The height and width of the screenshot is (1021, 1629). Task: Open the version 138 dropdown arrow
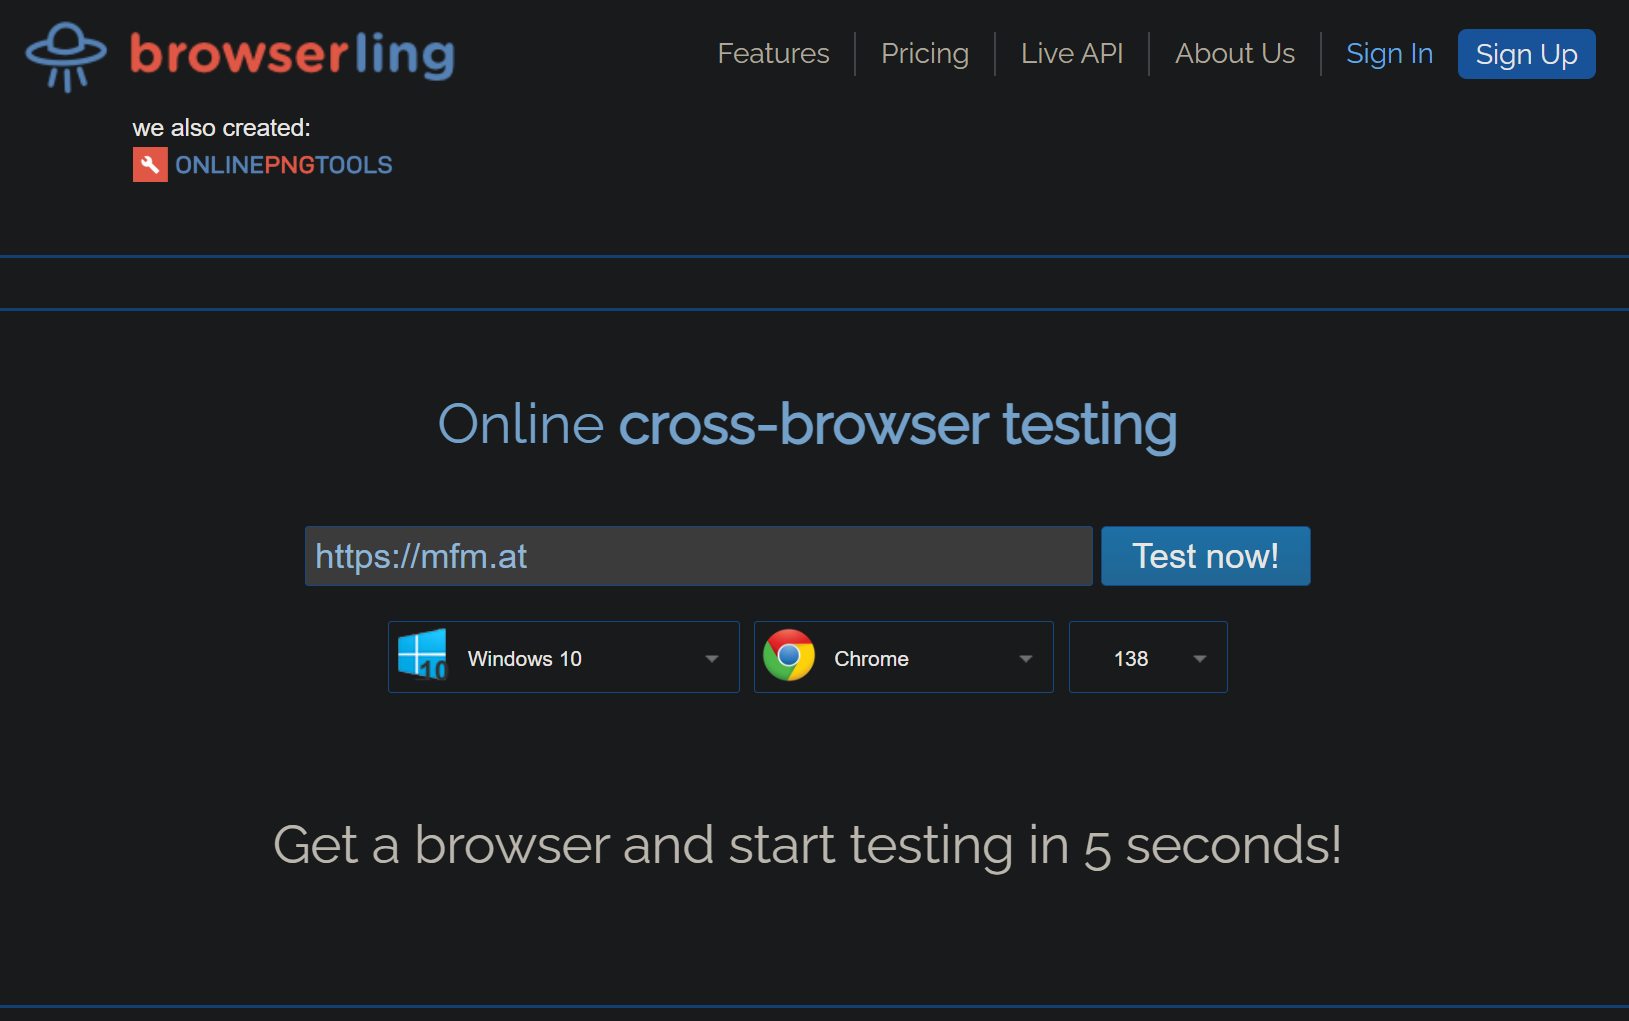(x=1200, y=658)
